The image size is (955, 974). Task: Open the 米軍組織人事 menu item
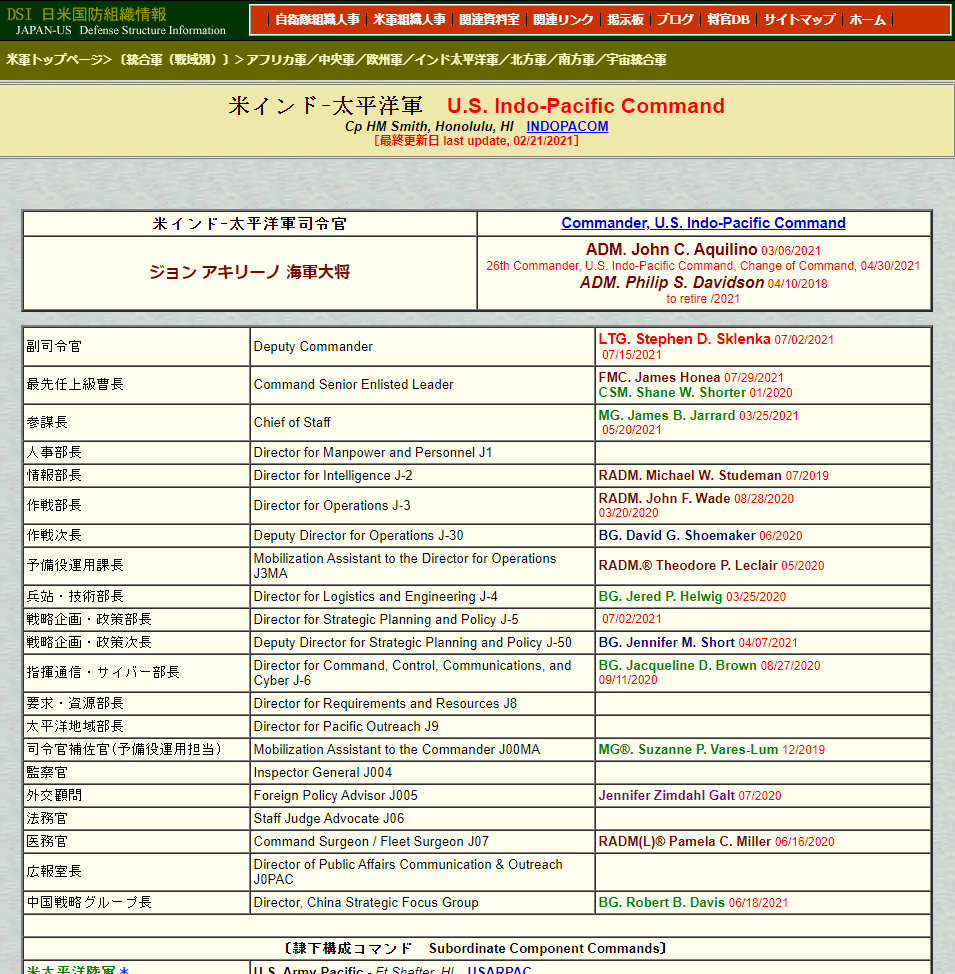(x=409, y=20)
